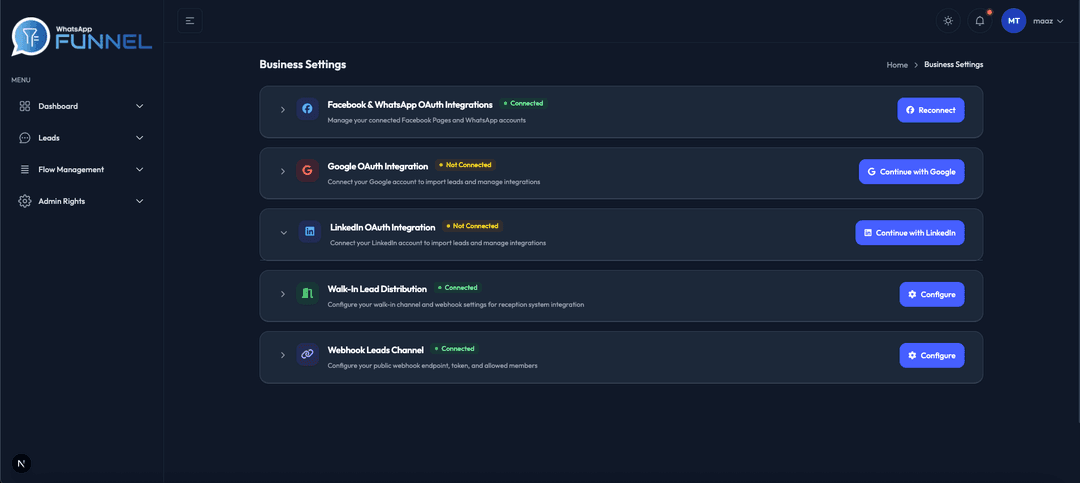Click the Reconnect Facebook button
This screenshot has width=1080, height=483.
pos(931,110)
